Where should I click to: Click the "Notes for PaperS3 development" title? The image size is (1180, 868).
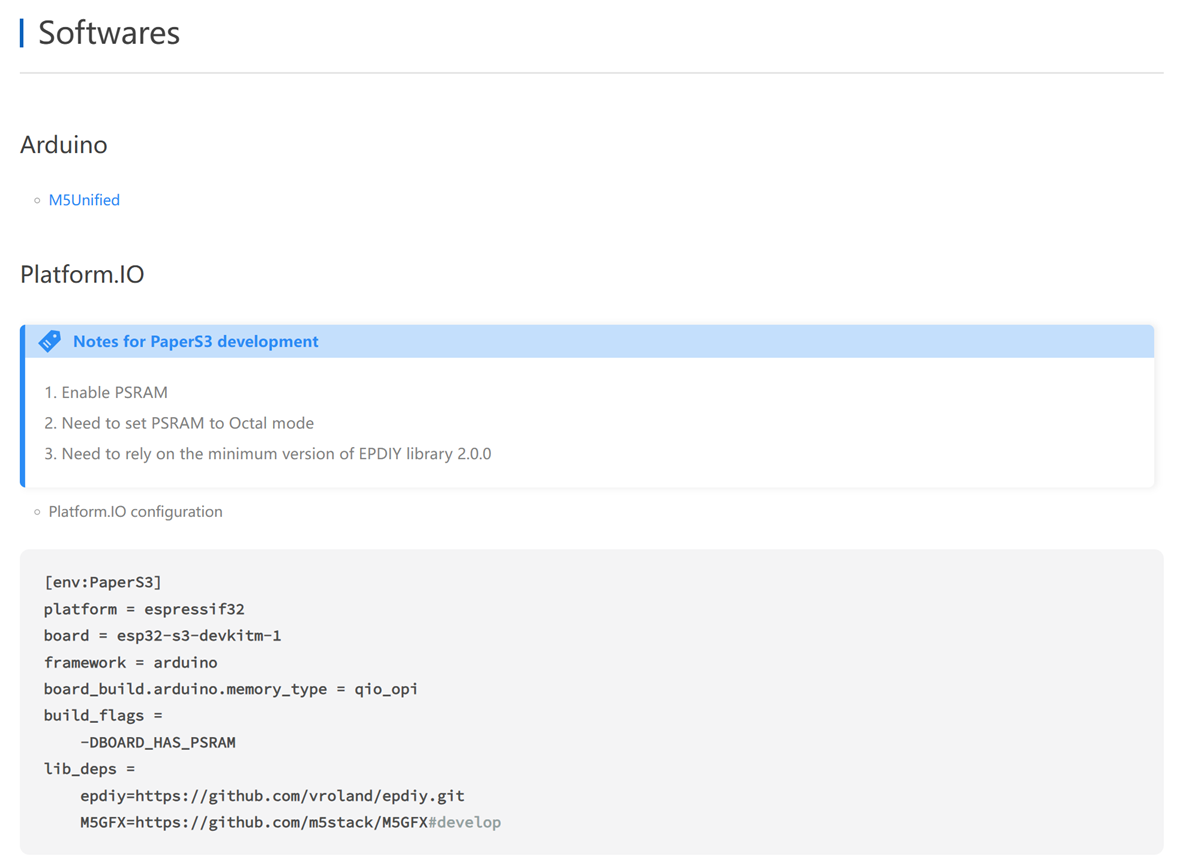pyautogui.click(x=195, y=341)
